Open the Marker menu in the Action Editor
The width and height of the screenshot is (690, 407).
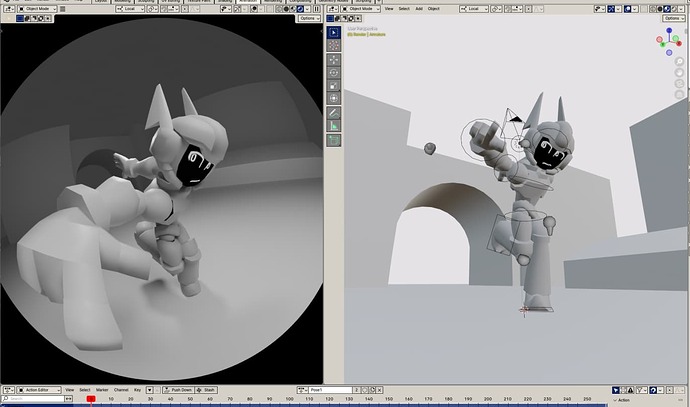(102, 390)
